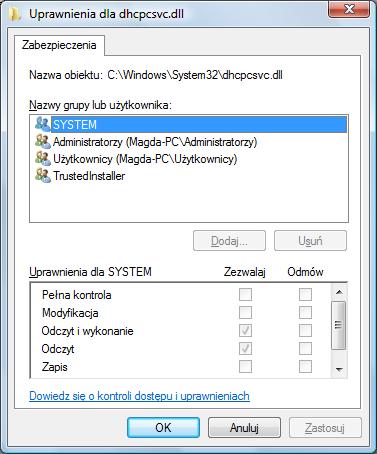Toggle Zezwalaj checkbox for Odczyt i wykonanie
Screen dimensions: 377x454
click(245, 331)
